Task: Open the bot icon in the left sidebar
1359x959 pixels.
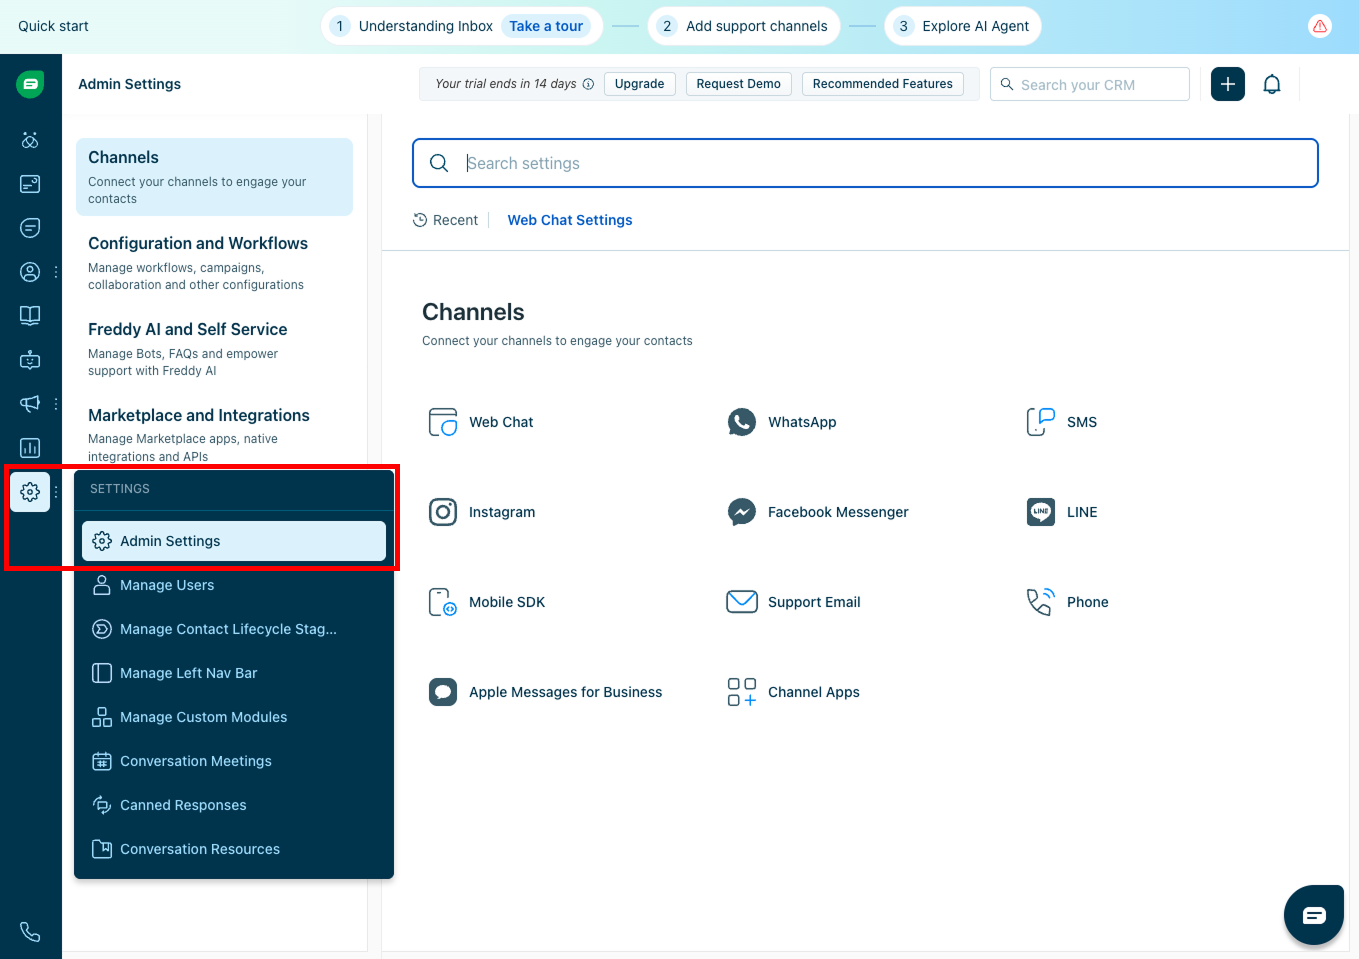Action: [30, 360]
